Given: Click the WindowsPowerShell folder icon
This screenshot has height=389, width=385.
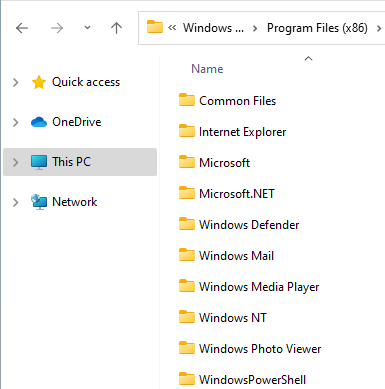Looking at the screenshot, I should point(187,379).
